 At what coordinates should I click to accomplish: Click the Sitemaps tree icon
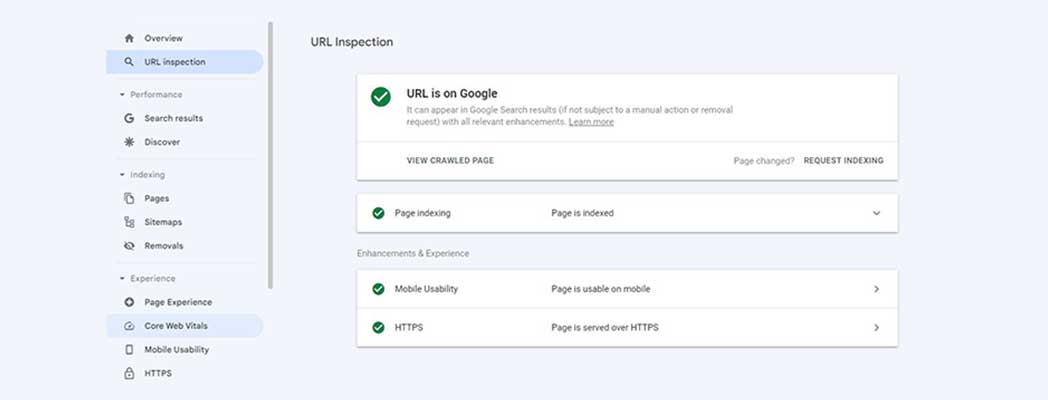(129, 222)
